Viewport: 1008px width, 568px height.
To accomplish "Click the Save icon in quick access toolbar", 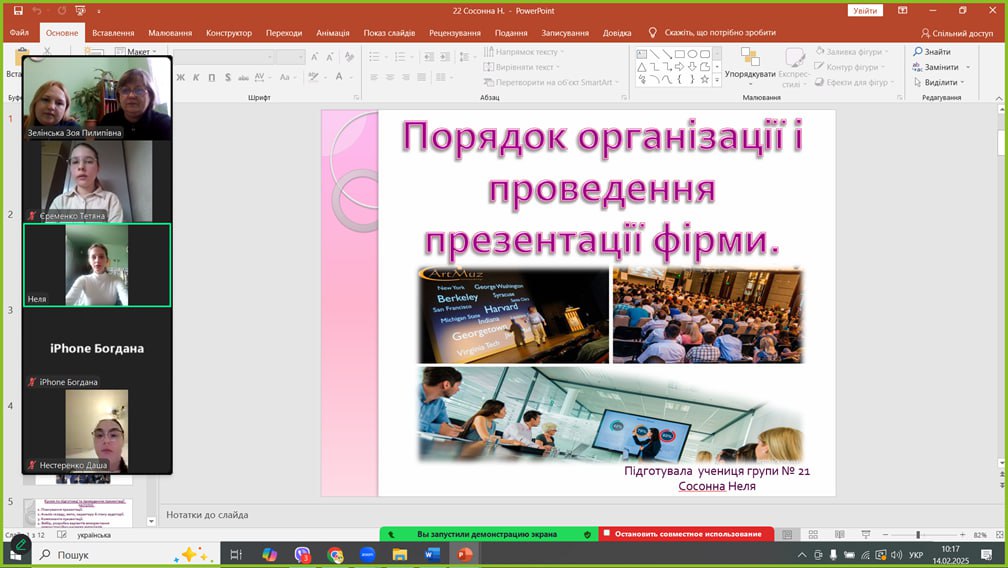I will click(18, 11).
